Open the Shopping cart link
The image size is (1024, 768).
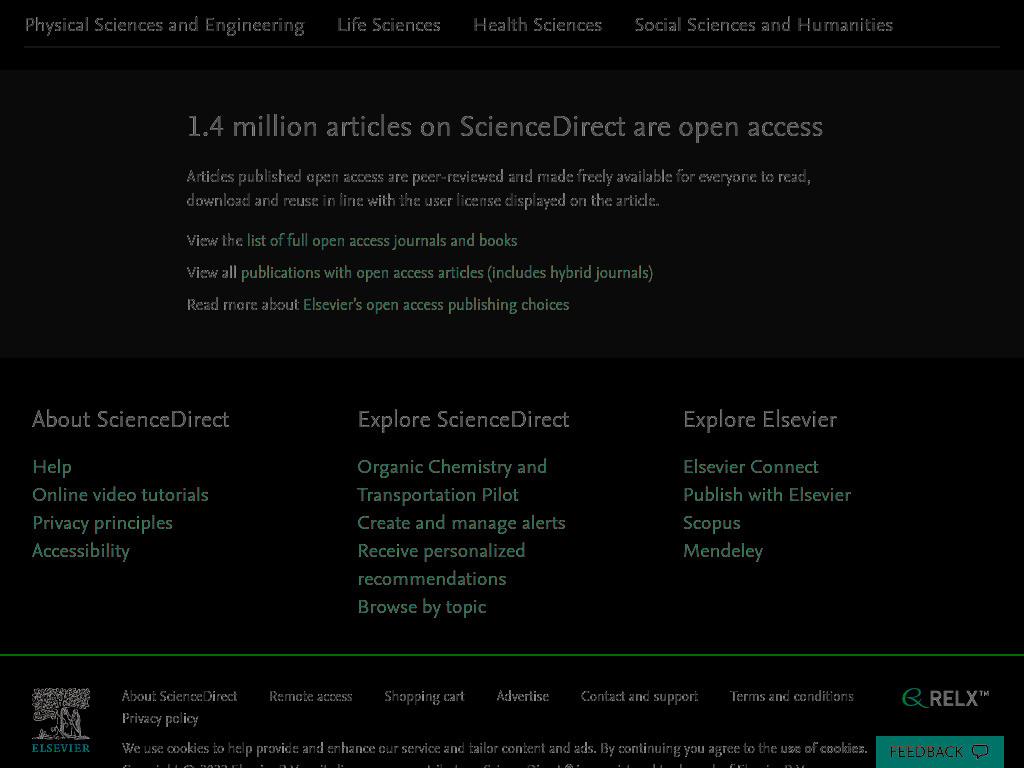(x=424, y=696)
